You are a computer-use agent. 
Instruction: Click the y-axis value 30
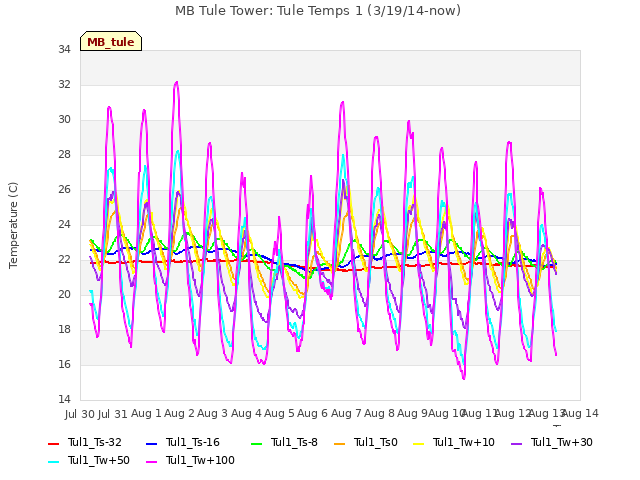coord(64,120)
